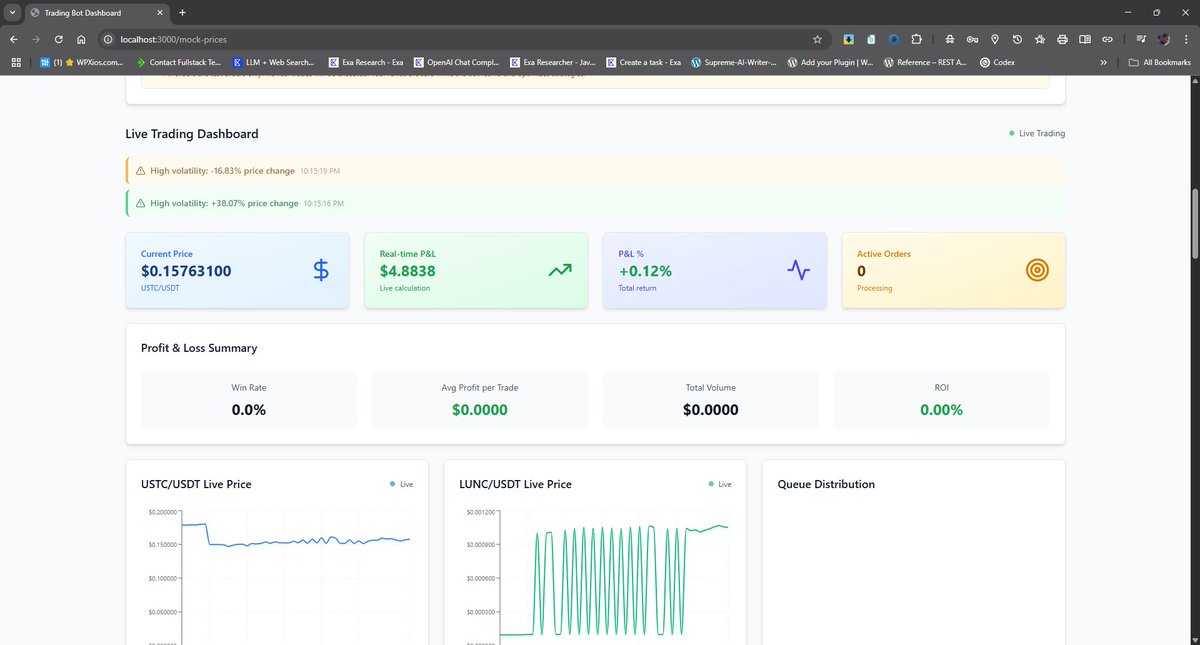Click the download extension icon in toolbar

coord(849,39)
